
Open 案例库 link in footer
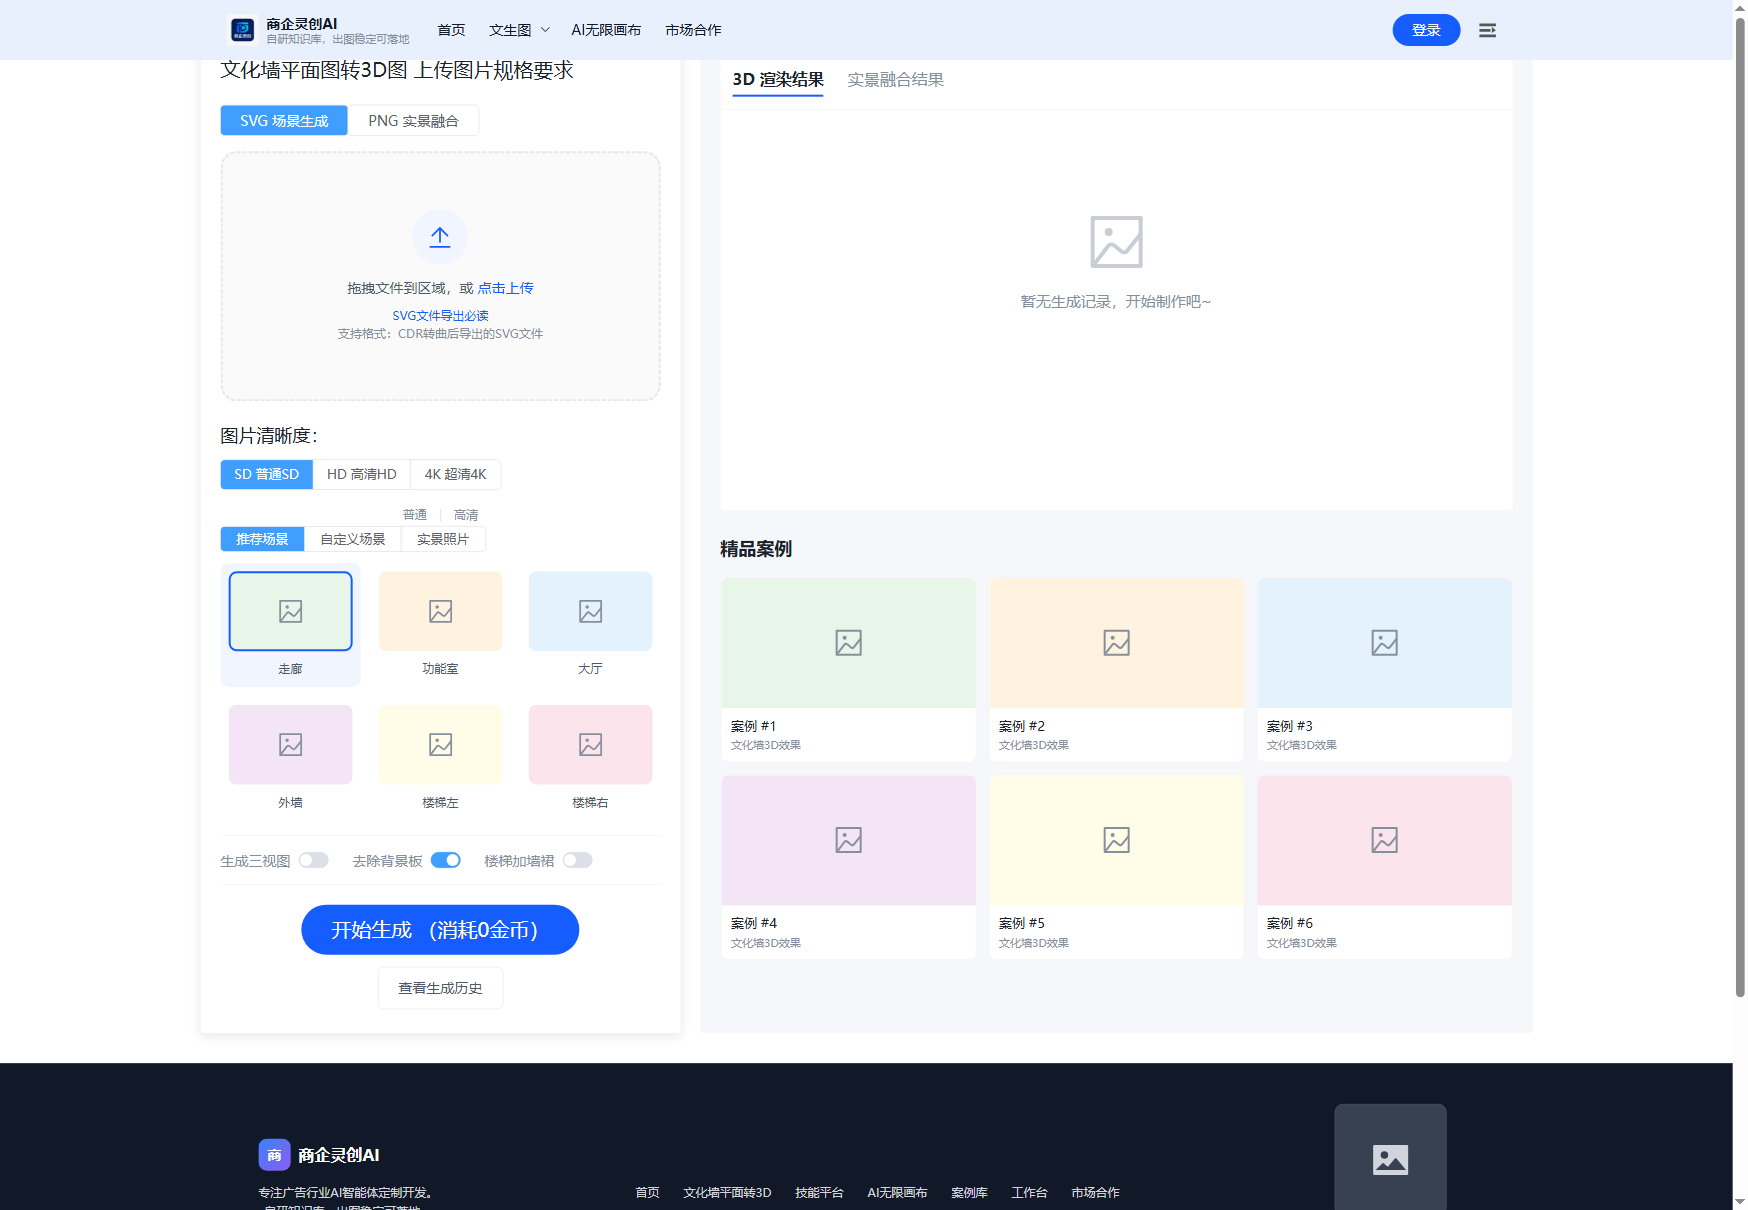[969, 1192]
